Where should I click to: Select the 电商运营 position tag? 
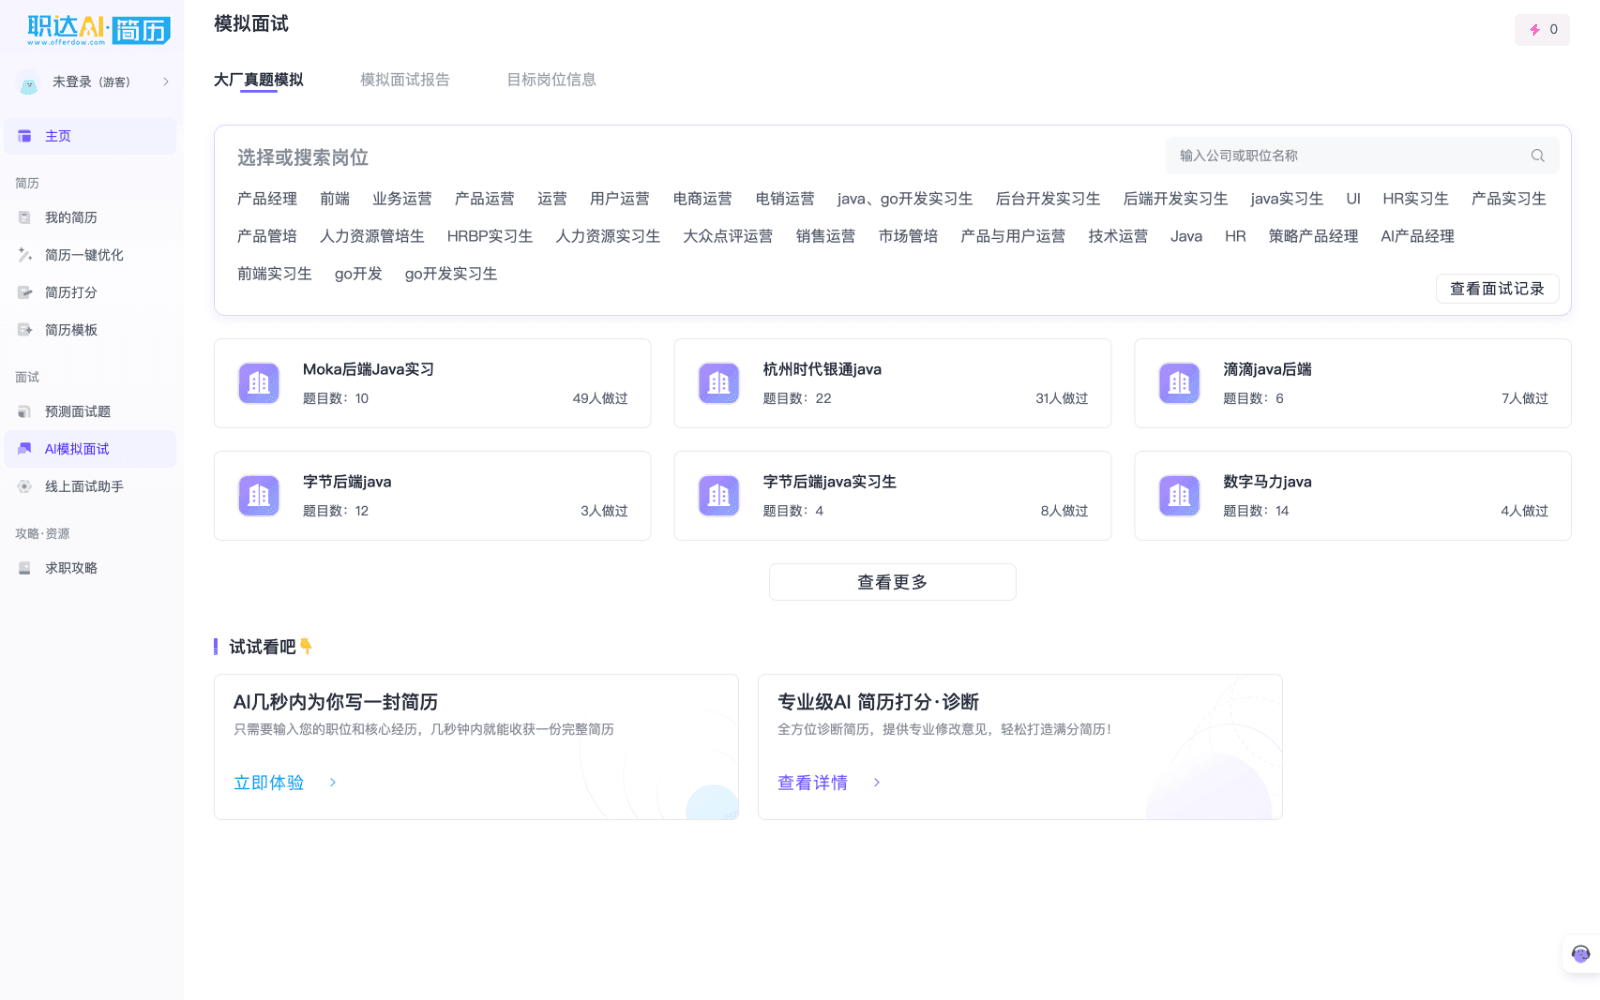point(703,199)
